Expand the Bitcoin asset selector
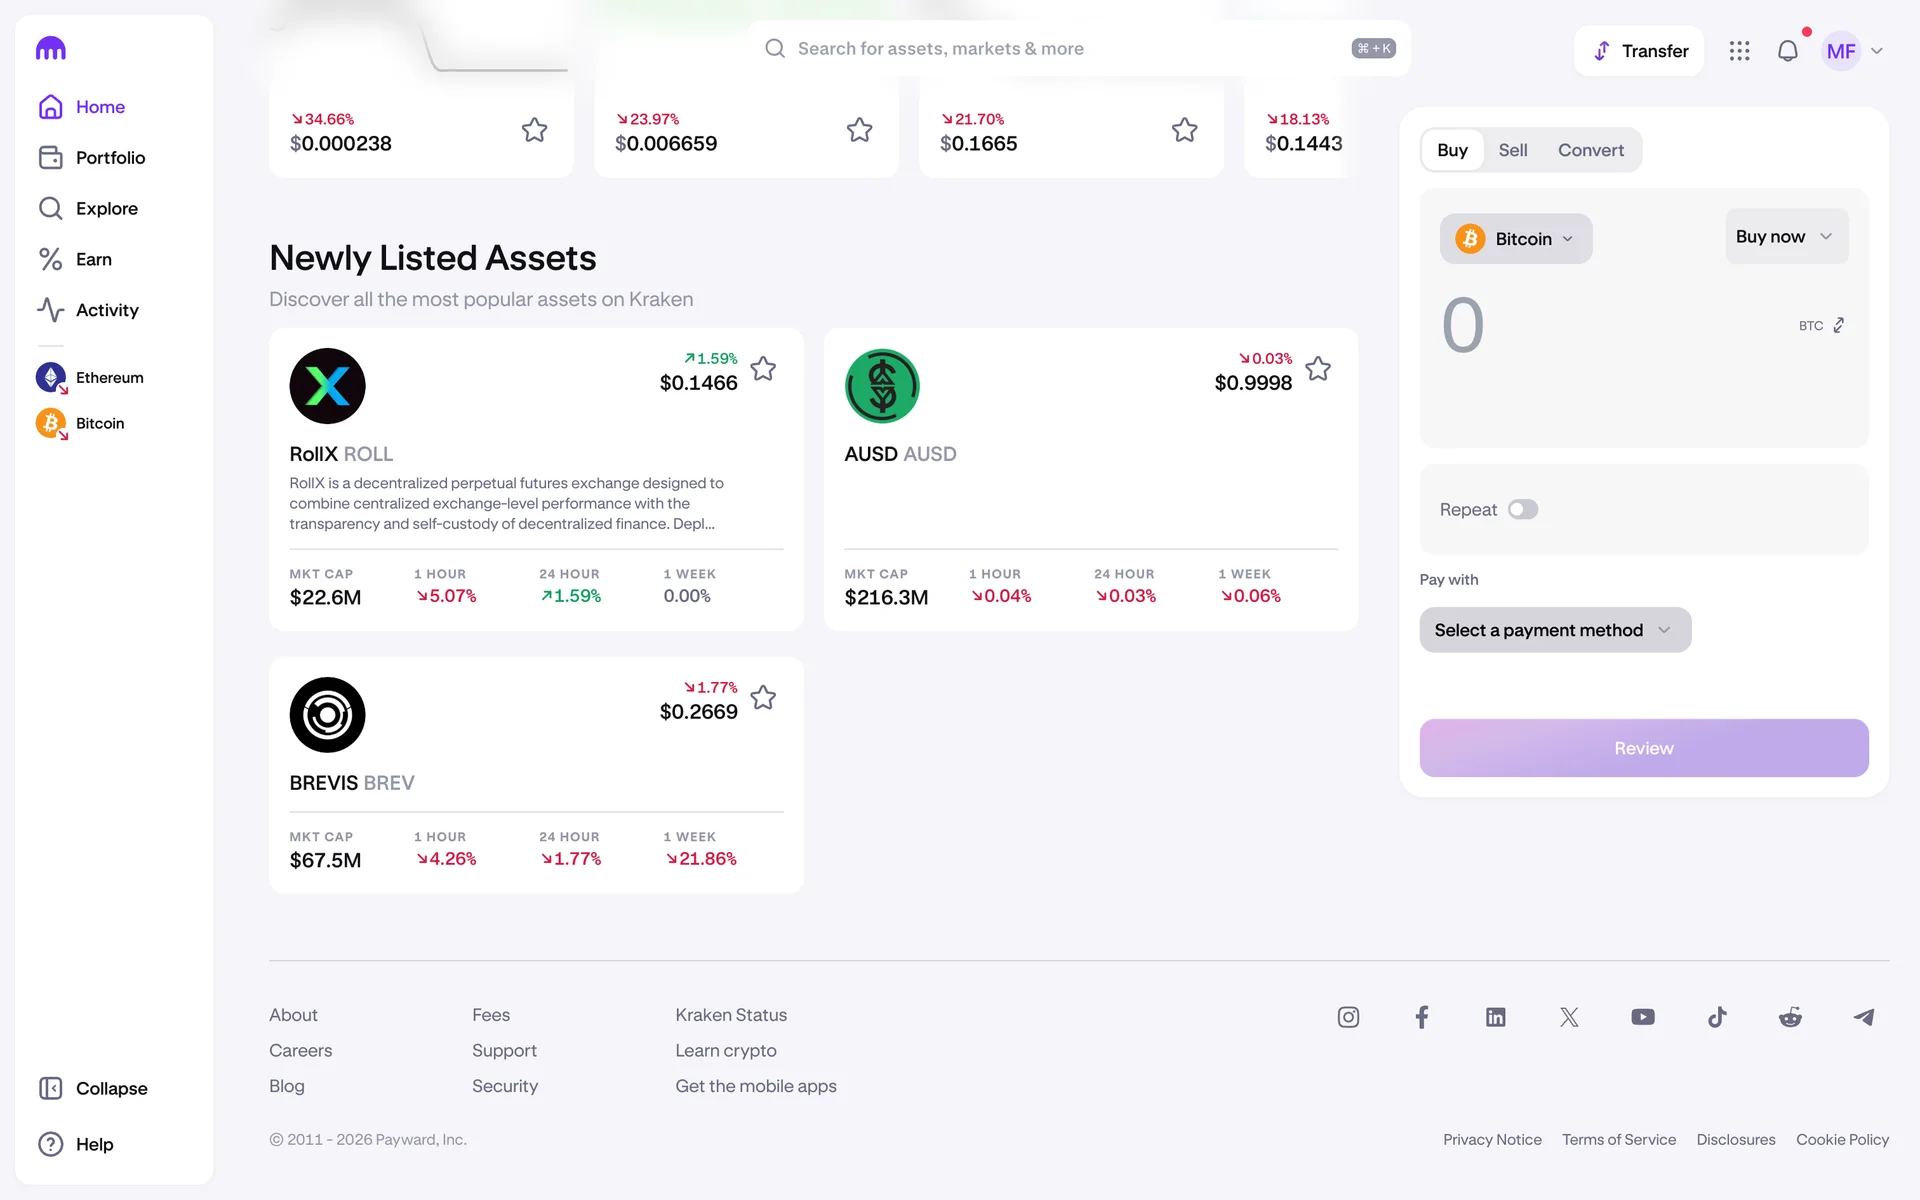 tap(1515, 239)
